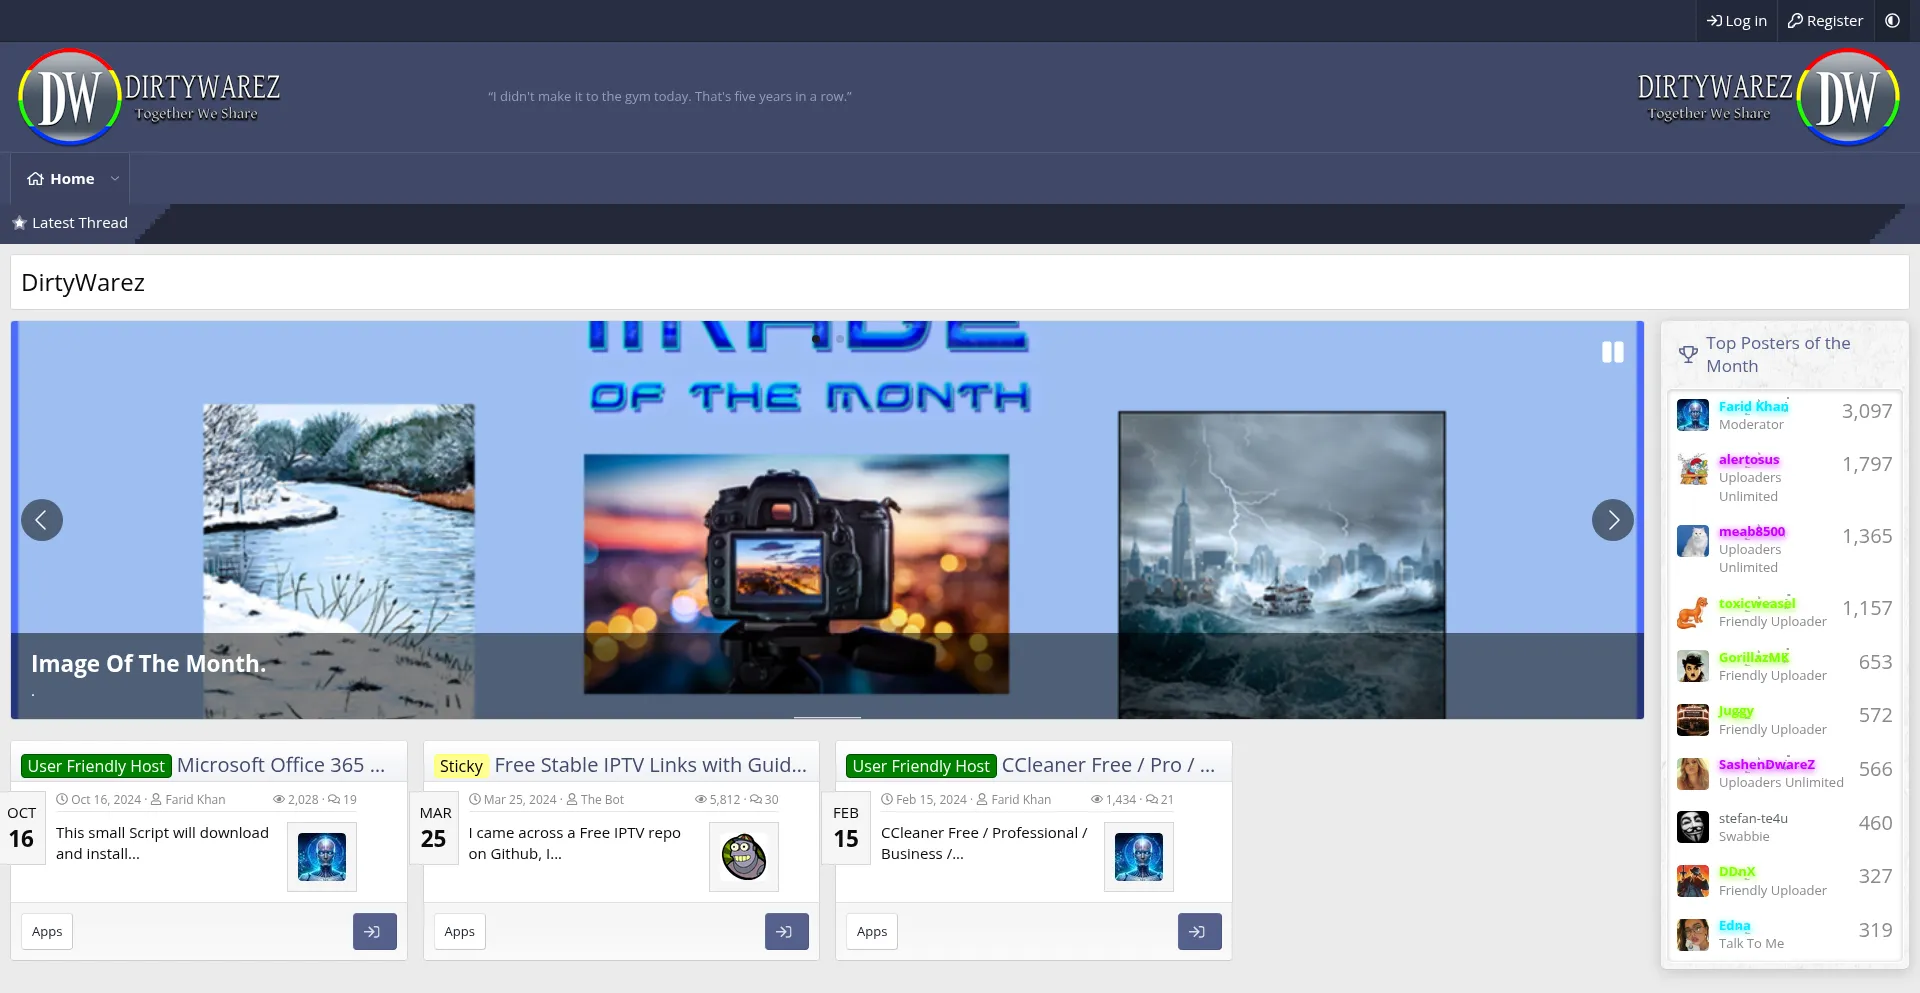1920x993 pixels.
Task: Open GorillazMK profile name link
Action: [x=1754, y=658]
